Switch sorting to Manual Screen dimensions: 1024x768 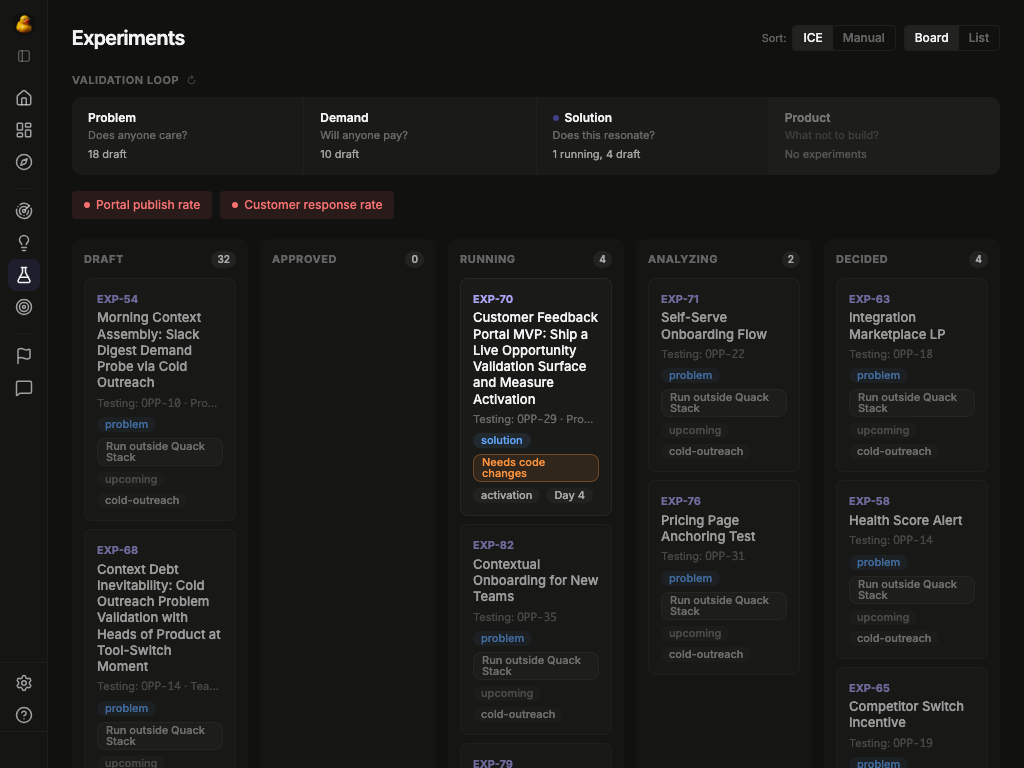click(x=863, y=37)
